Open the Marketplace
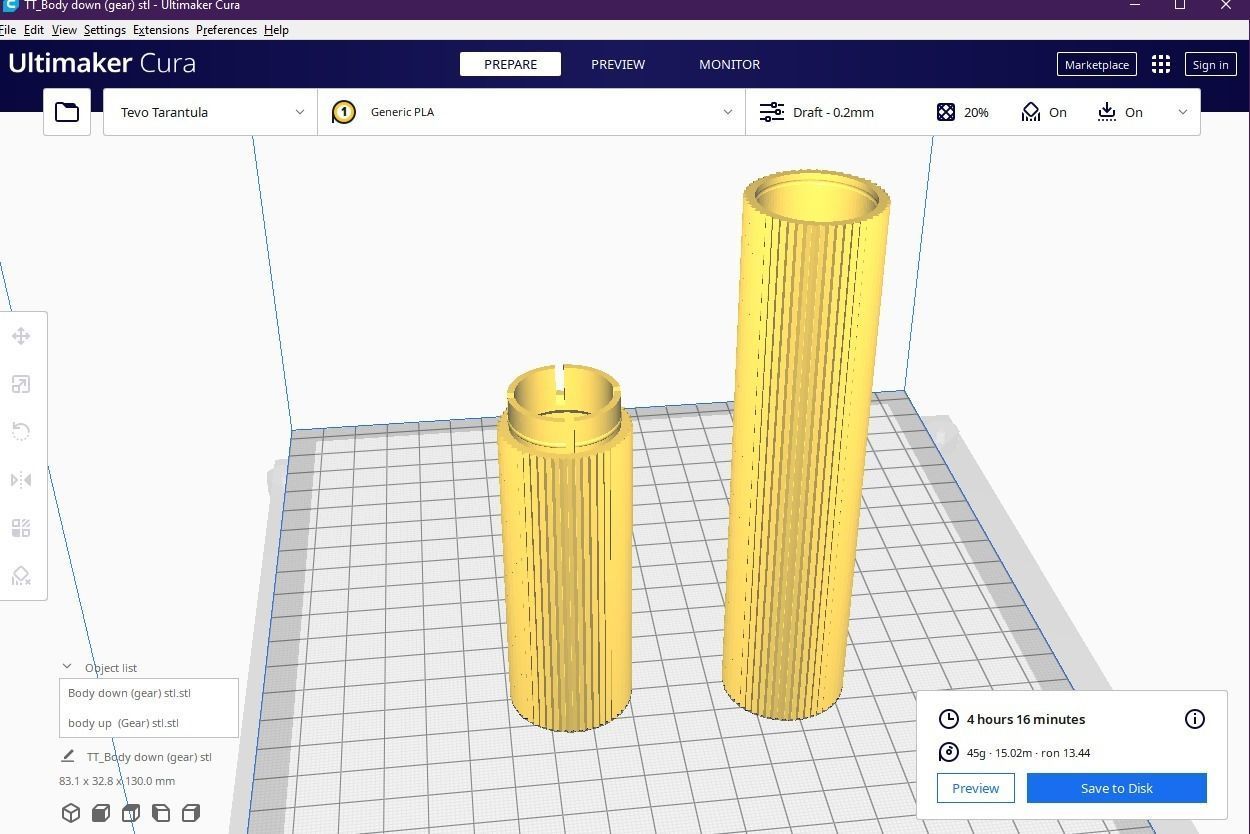This screenshot has height=834, width=1250. pyautogui.click(x=1096, y=64)
